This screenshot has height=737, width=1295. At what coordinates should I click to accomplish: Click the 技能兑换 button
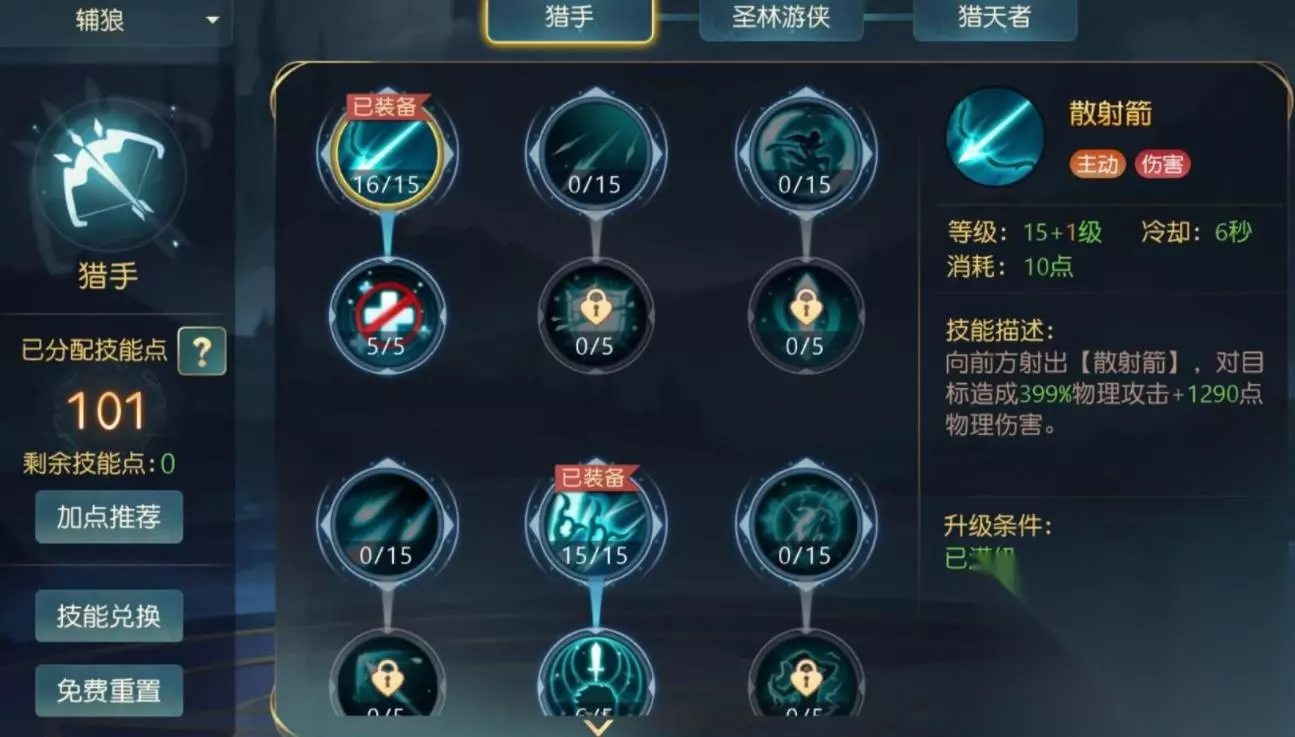point(109,615)
